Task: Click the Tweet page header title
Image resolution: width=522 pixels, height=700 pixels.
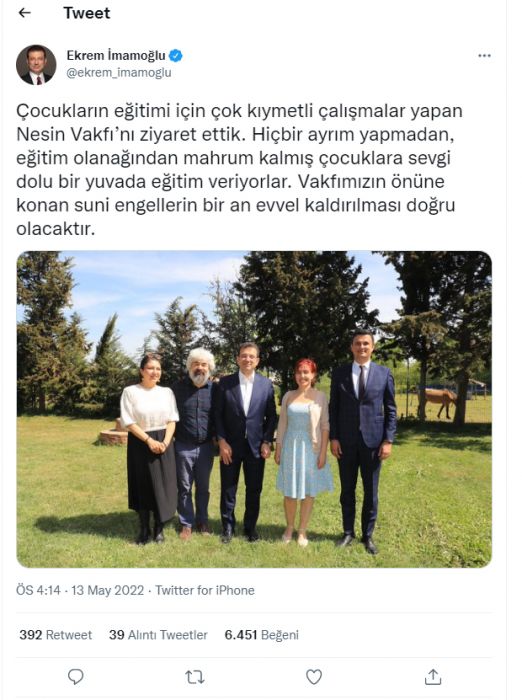Action: click(87, 13)
